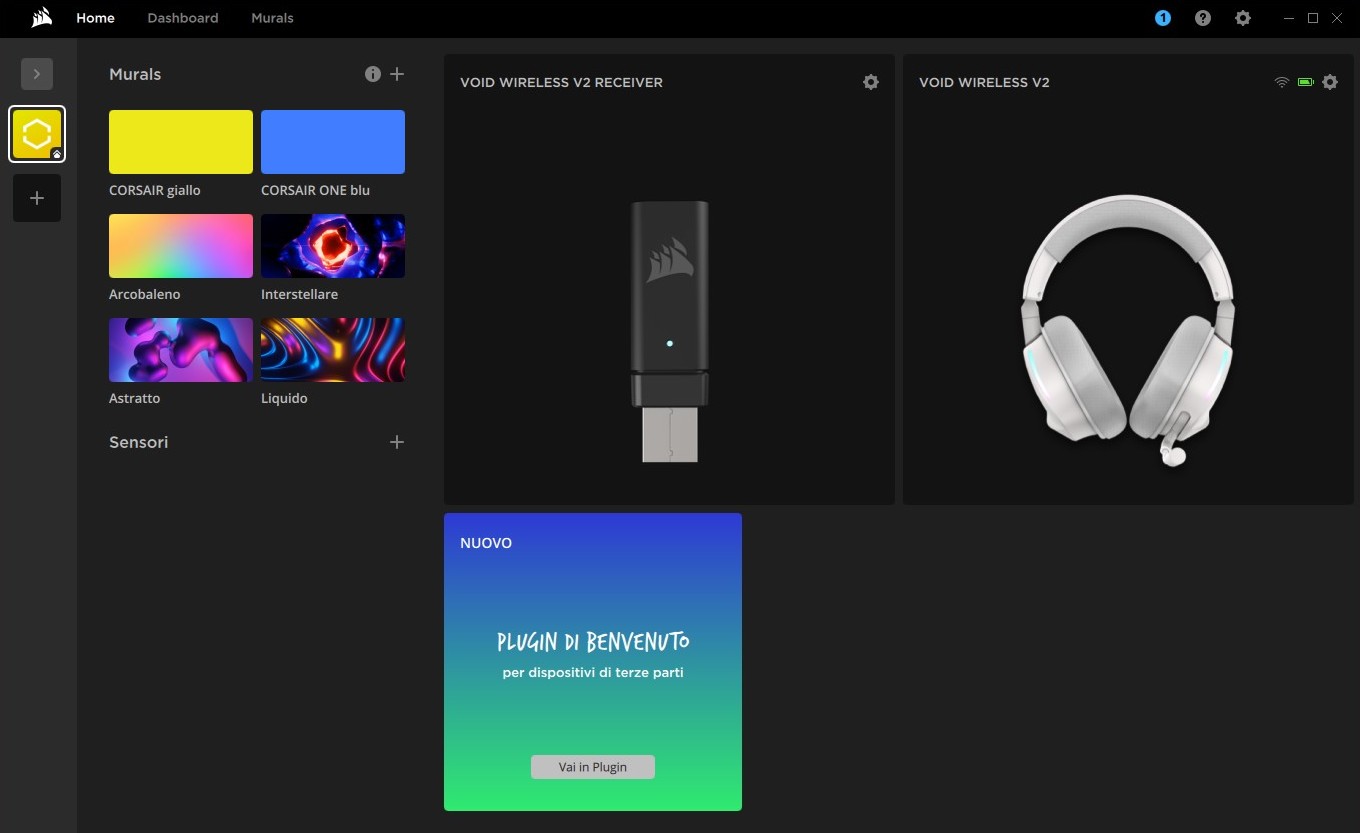This screenshot has height=833, width=1360.
Task: Open global settings gear in title bar
Action: (x=1242, y=18)
